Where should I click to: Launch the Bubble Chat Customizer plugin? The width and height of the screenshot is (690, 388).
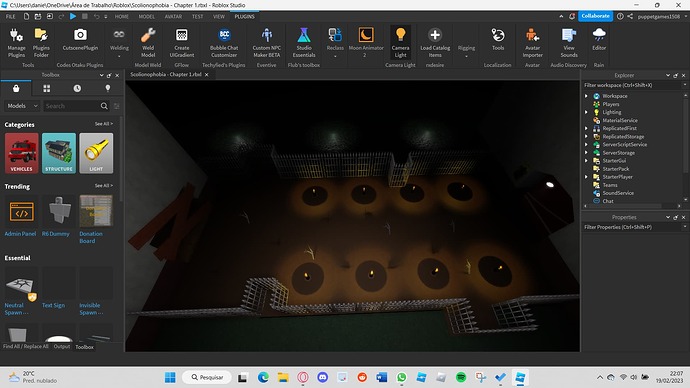224,43
